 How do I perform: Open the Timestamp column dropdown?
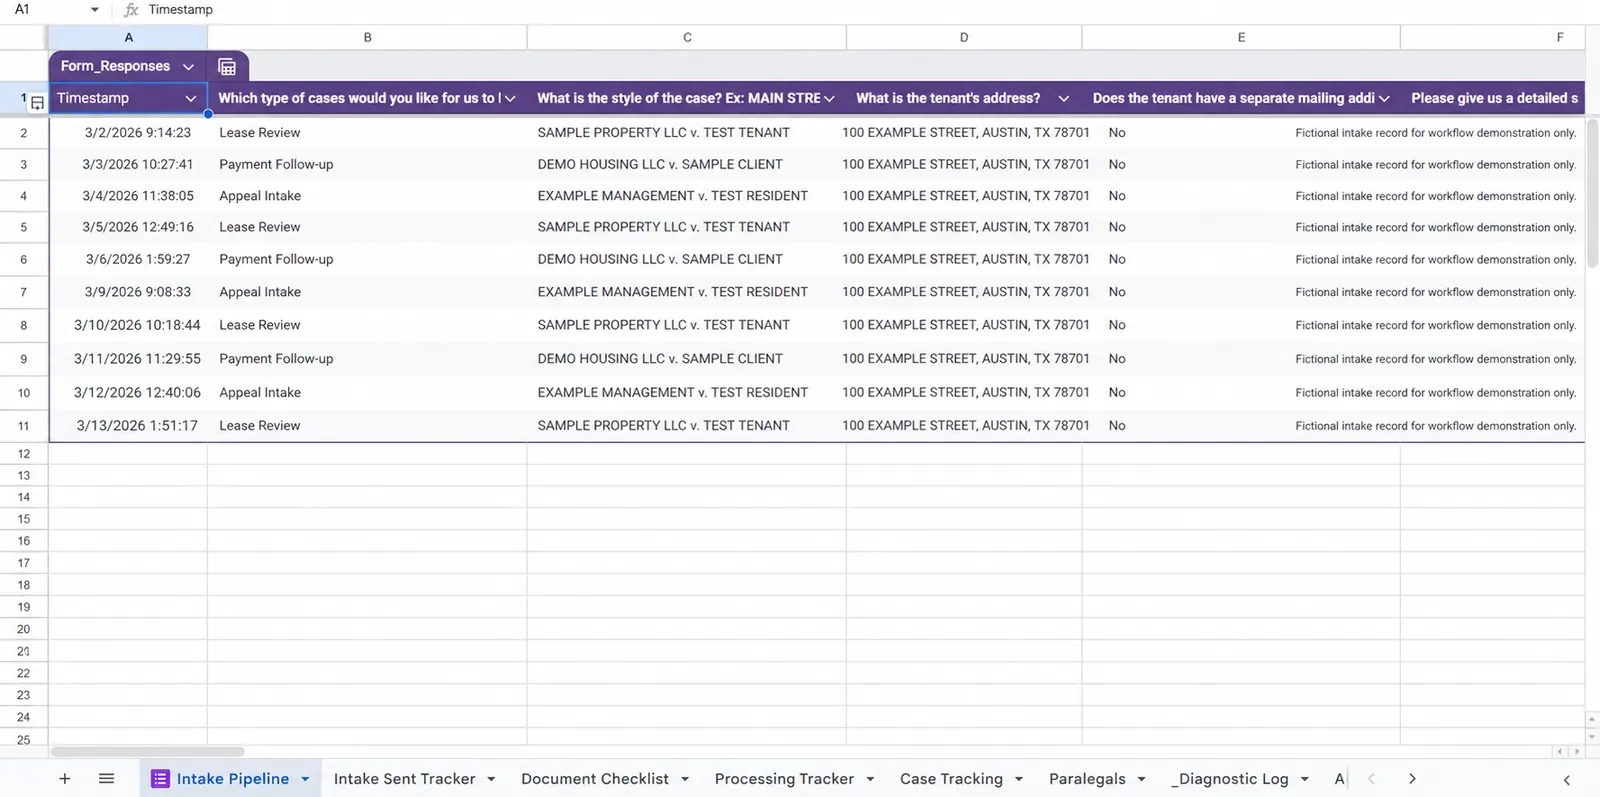(x=190, y=99)
